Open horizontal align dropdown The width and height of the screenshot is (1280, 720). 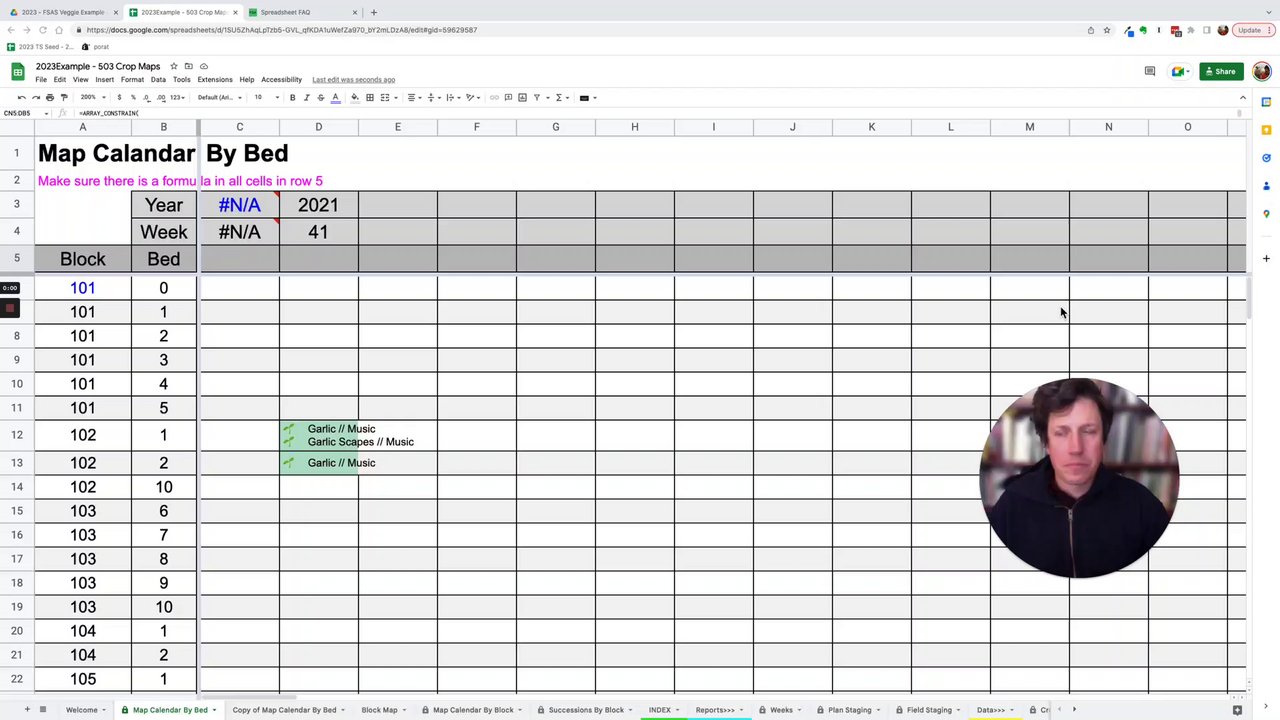coord(414,97)
